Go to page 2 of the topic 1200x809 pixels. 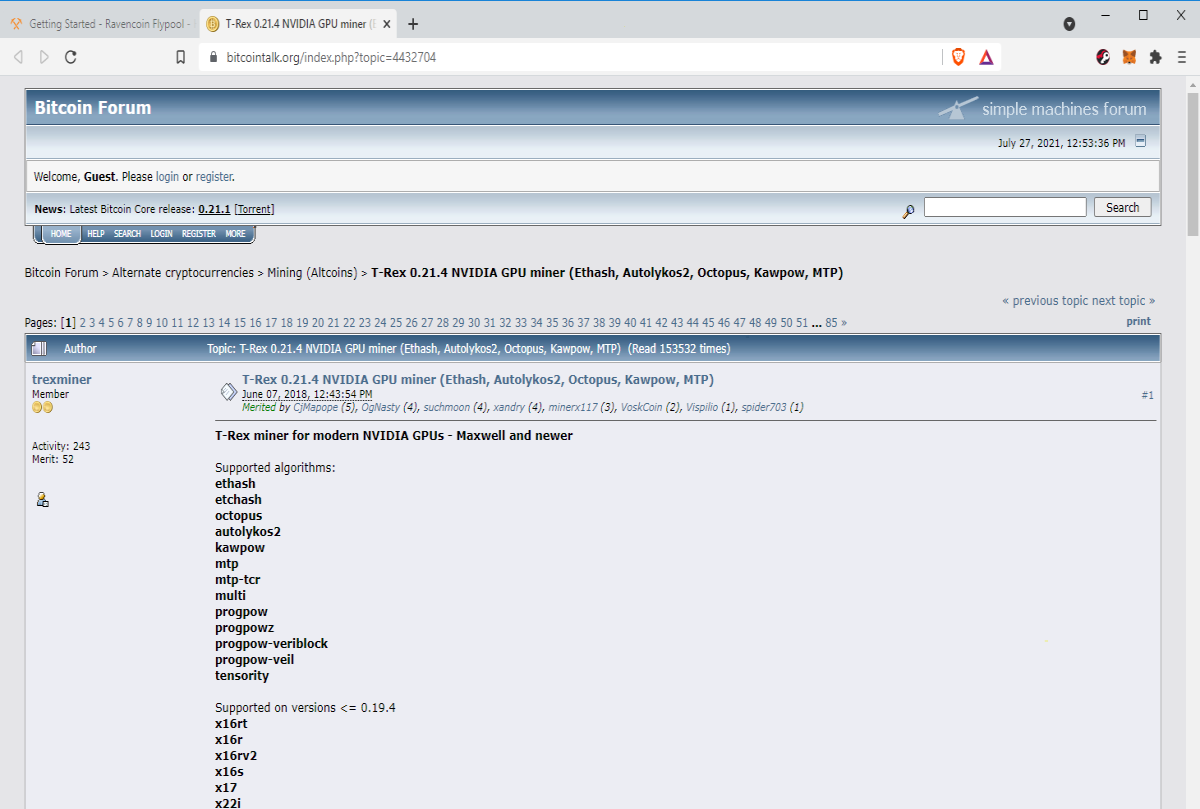[83, 323]
